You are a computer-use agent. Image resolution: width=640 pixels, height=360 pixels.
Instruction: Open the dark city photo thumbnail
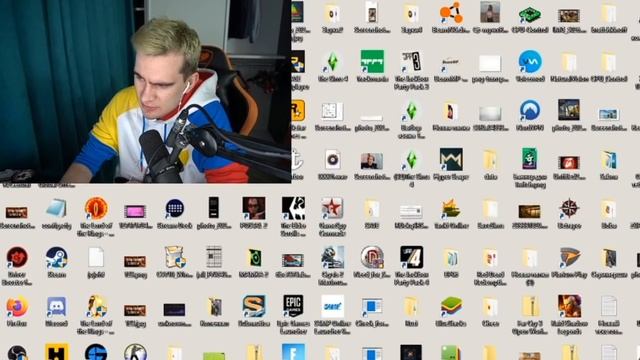pos(569,110)
